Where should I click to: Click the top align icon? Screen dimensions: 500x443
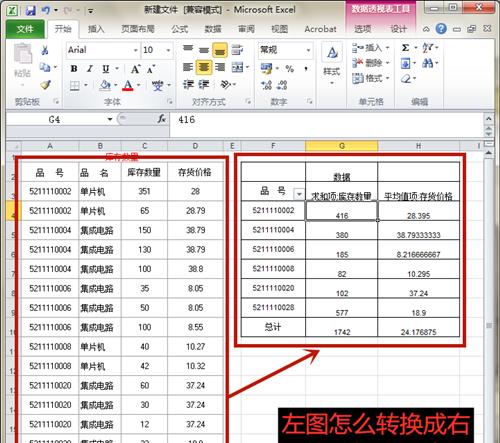click(188, 49)
